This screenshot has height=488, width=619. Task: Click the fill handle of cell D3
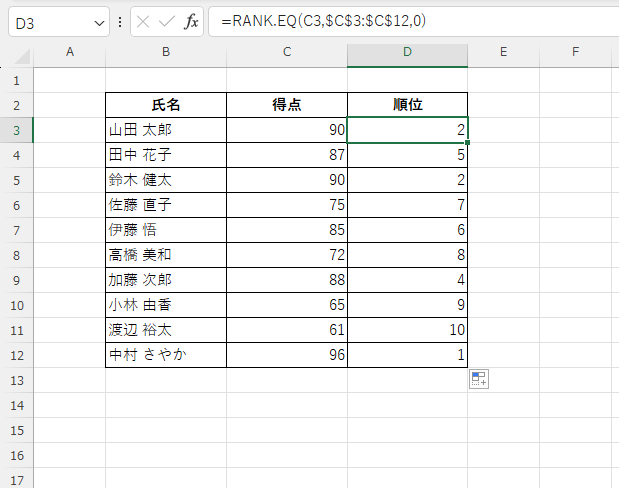(x=467, y=143)
